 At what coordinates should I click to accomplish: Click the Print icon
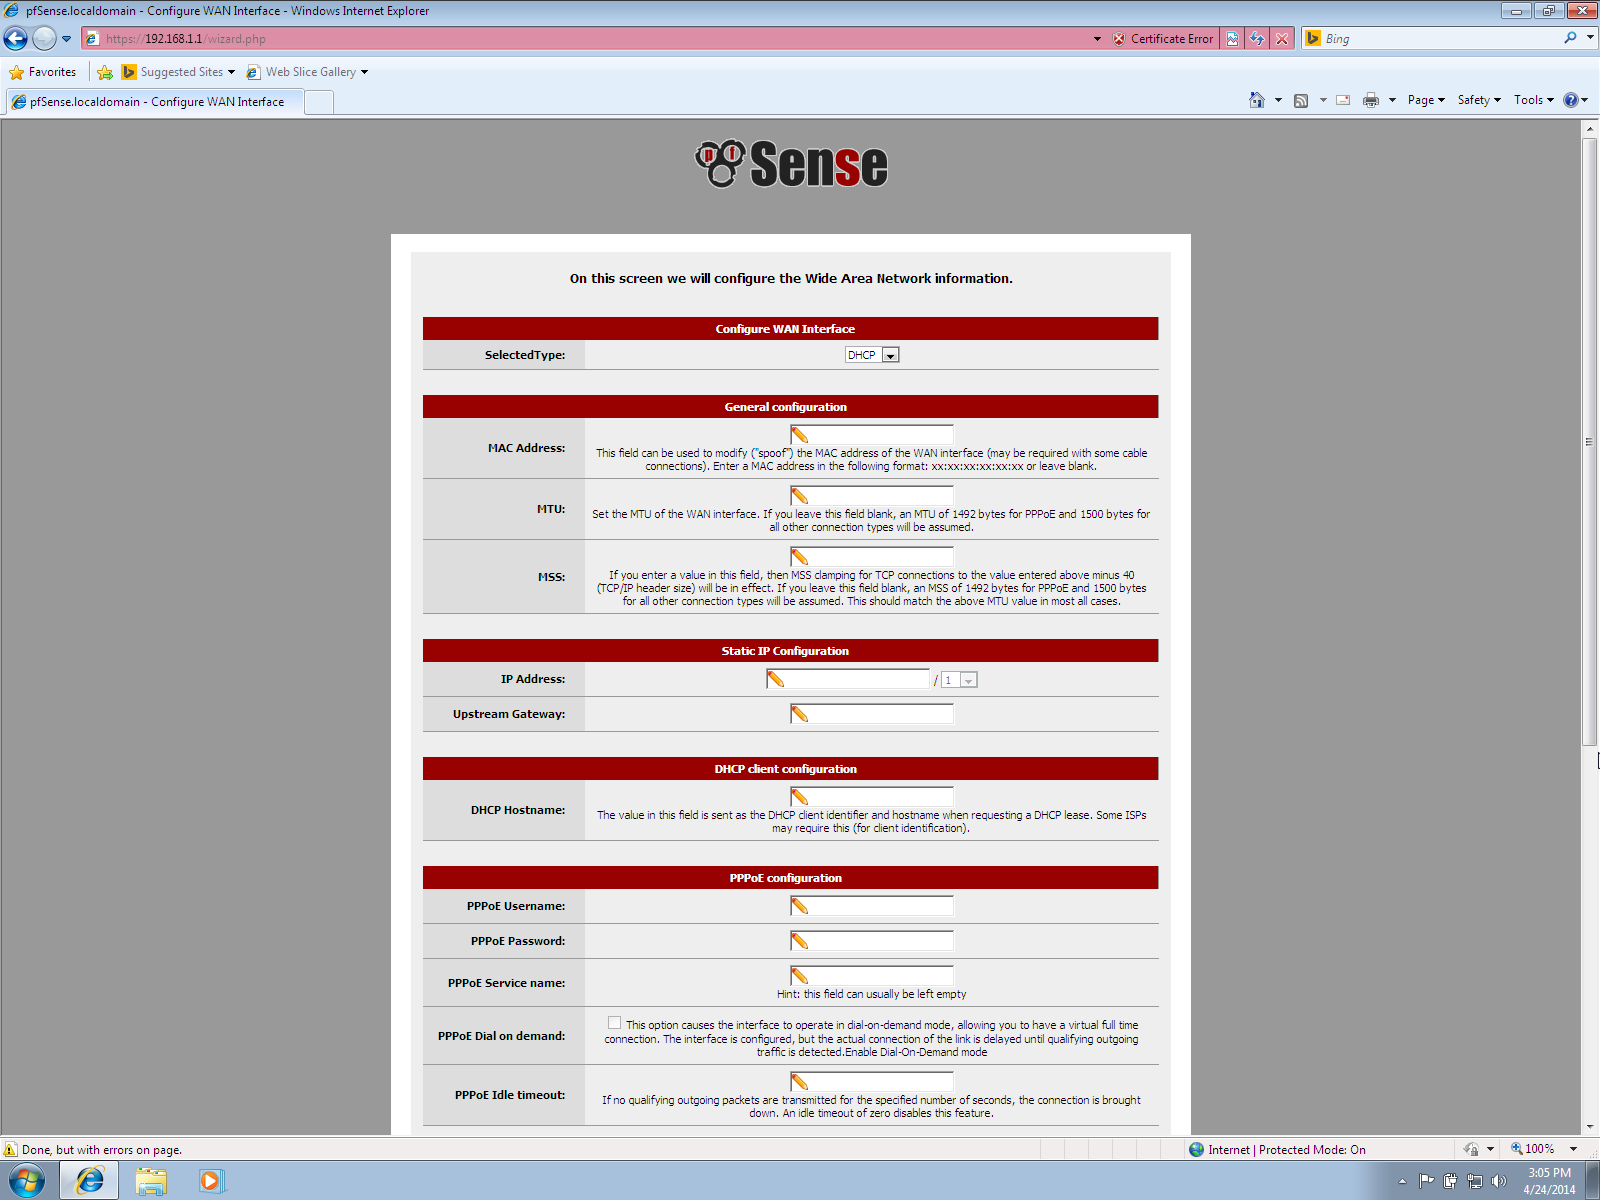[x=1371, y=100]
